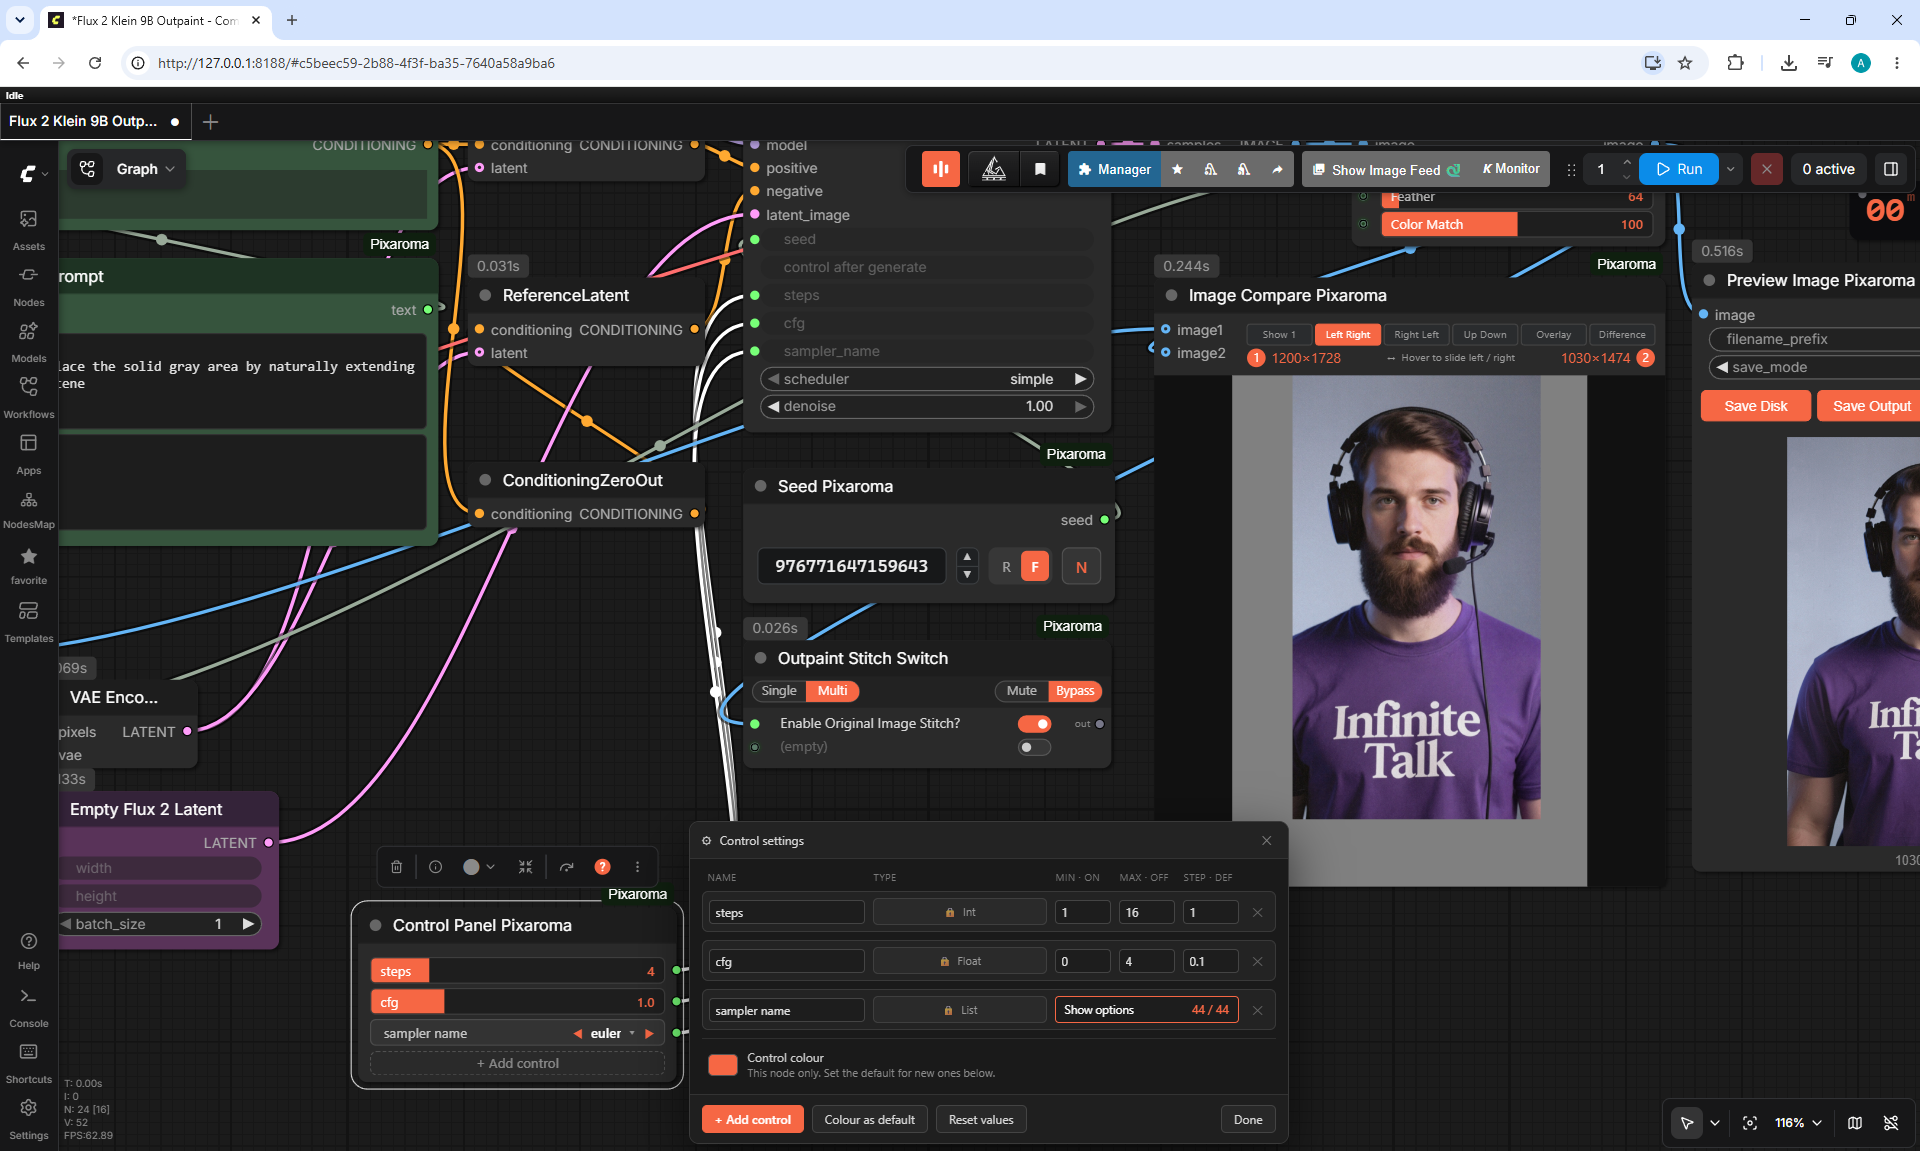Open the keyboard Shortcuts panel
1920x1151 pixels.
(28, 1062)
